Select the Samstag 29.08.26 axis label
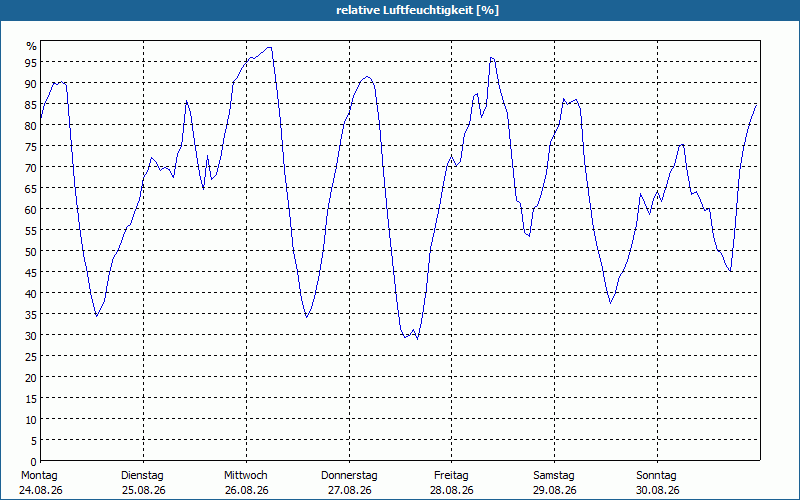Image resolution: width=800 pixels, height=500 pixels. [x=554, y=483]
